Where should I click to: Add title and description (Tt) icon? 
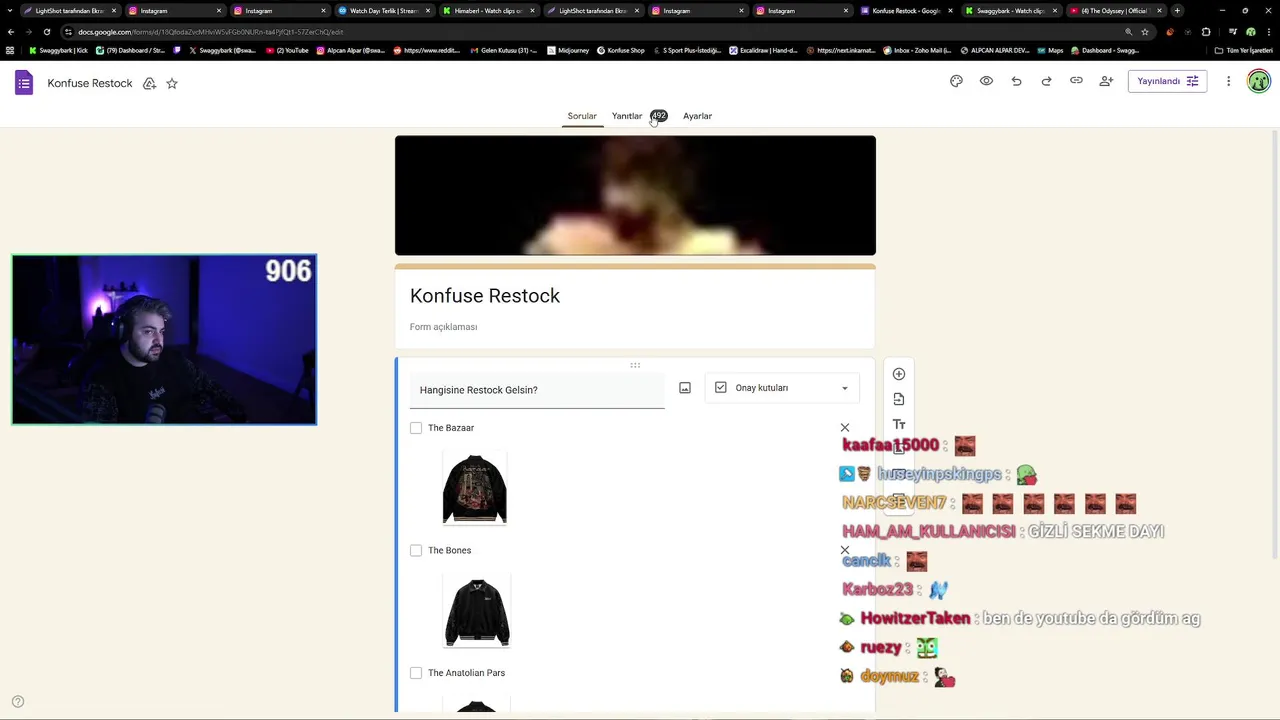tap(899, 425)
